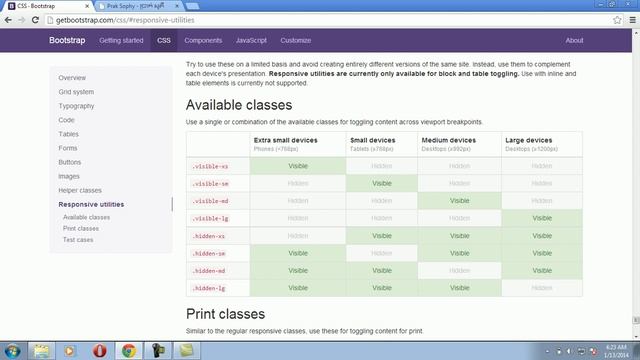This screenshot has height=360, width=640.
Task: Open Print classes sidebar sub-link
Action: [81, 228]
